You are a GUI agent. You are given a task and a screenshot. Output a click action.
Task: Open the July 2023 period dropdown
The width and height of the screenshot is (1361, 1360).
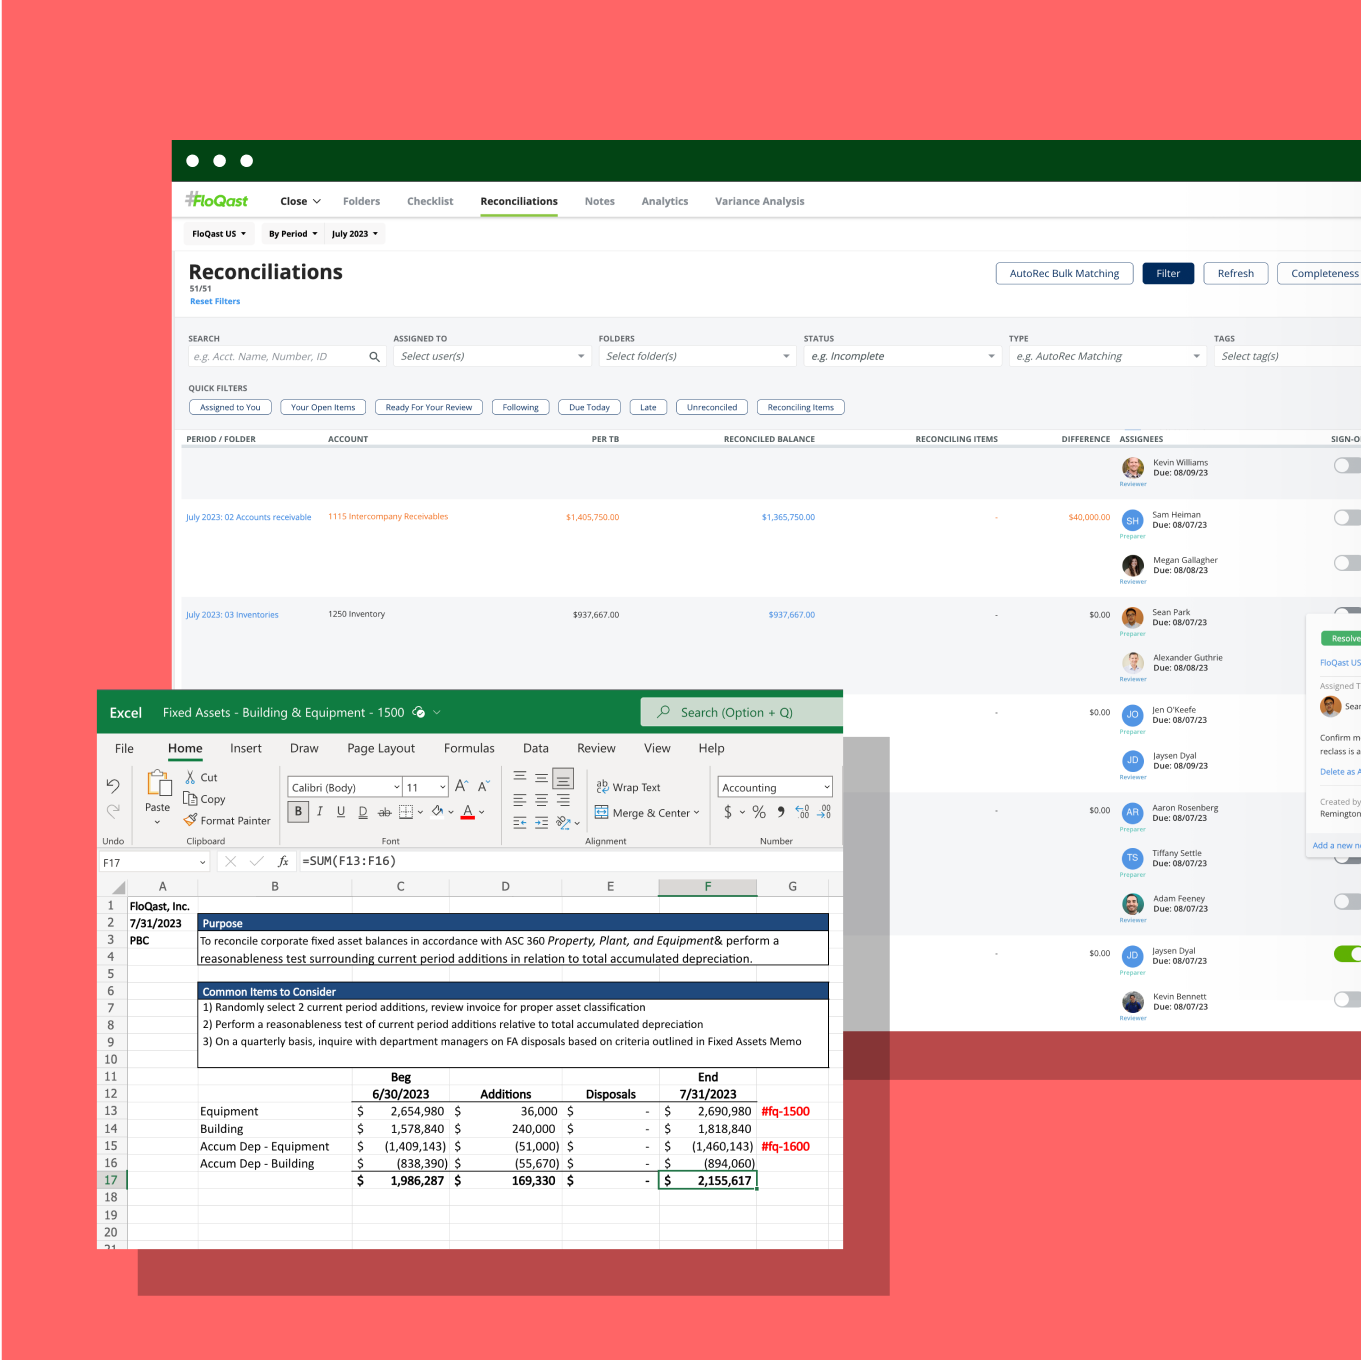[355, 234]
